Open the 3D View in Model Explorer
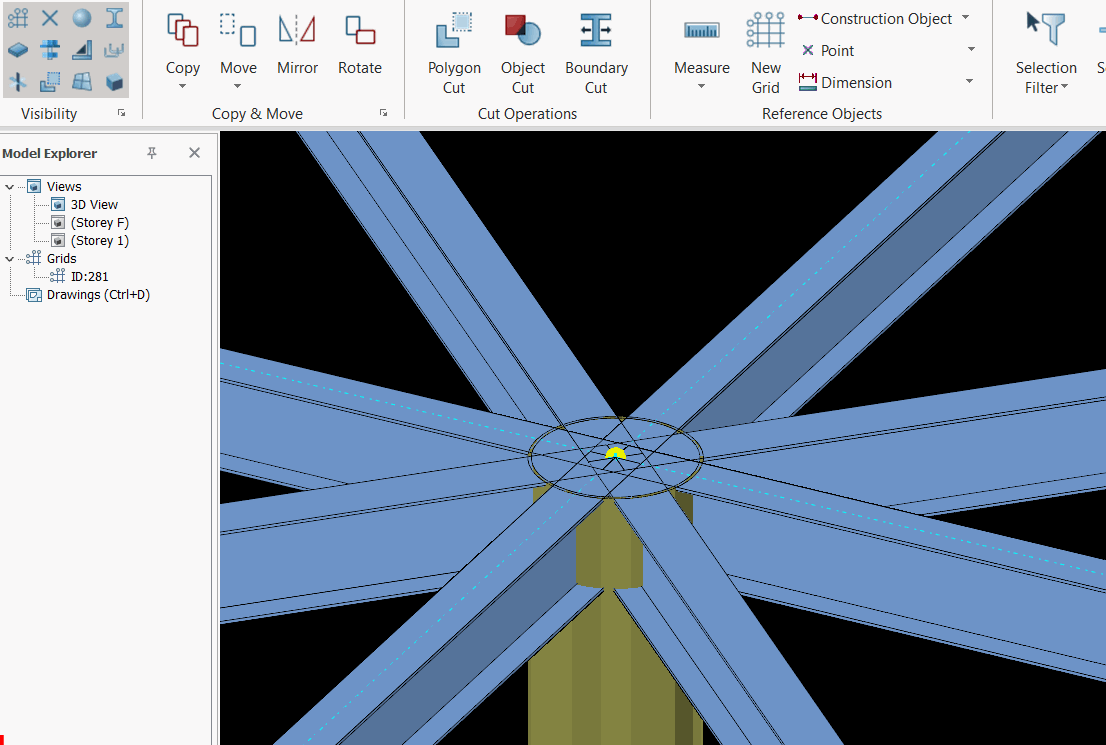Screen dimensions: 1106x745 (94, 205)
